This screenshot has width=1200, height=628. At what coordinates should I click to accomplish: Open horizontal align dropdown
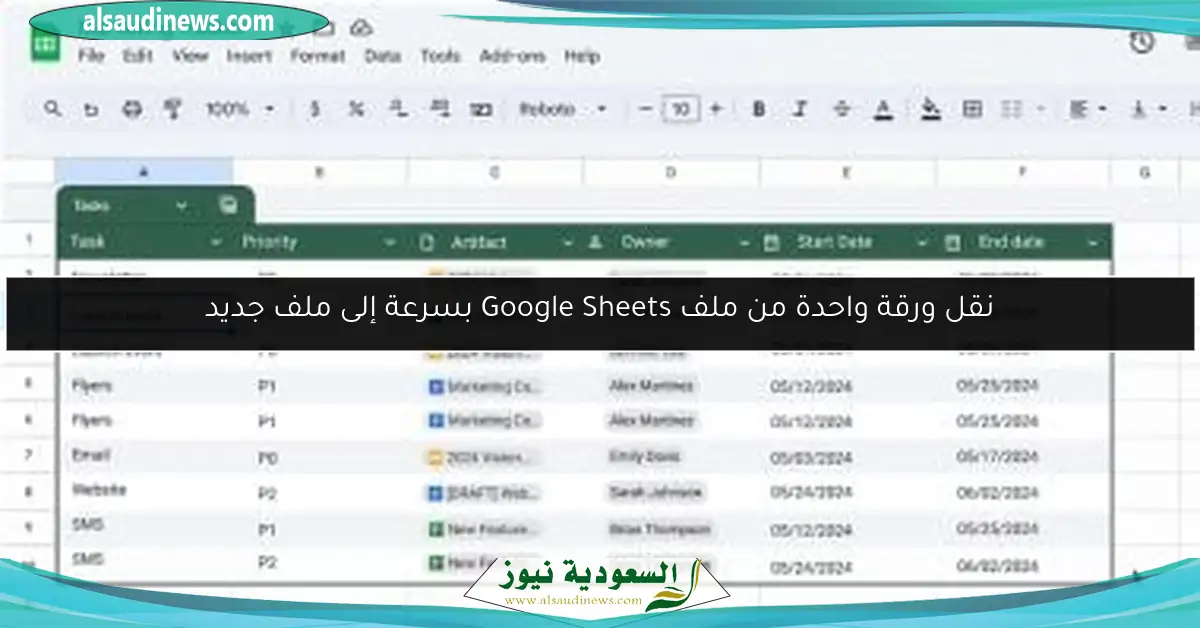point(1087,109)
